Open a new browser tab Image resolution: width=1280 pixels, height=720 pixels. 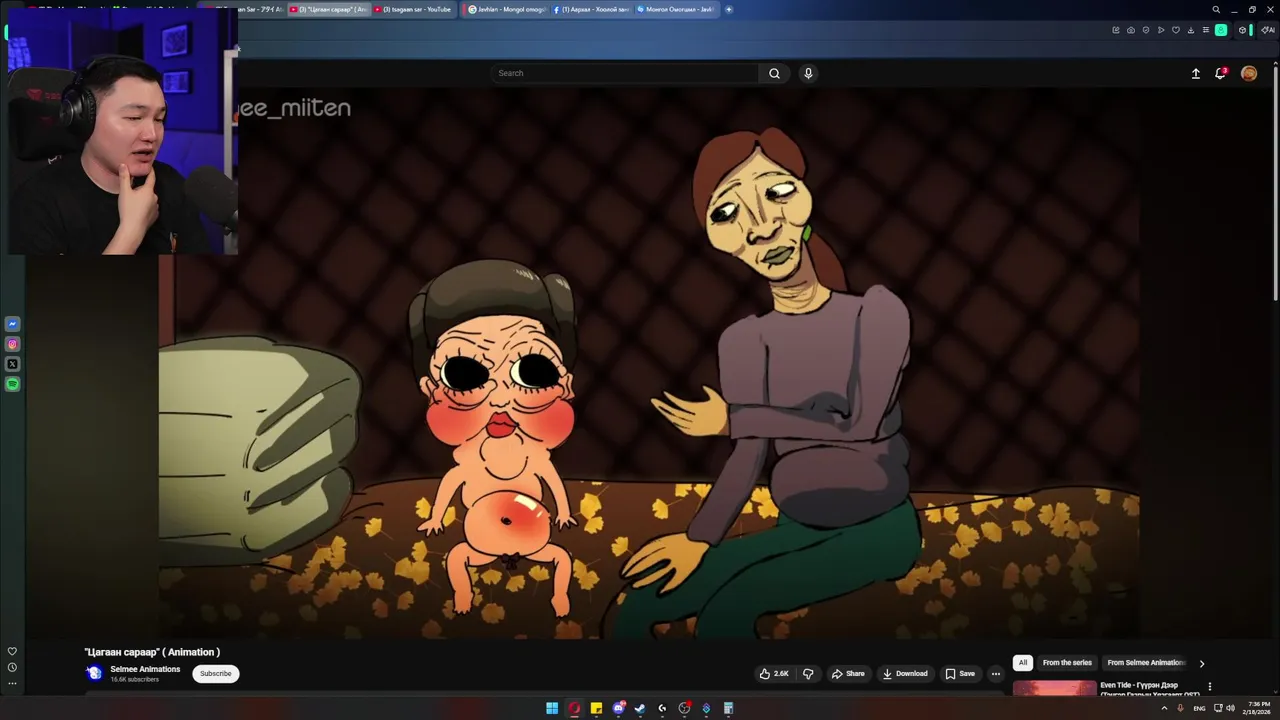coord(728,9)
